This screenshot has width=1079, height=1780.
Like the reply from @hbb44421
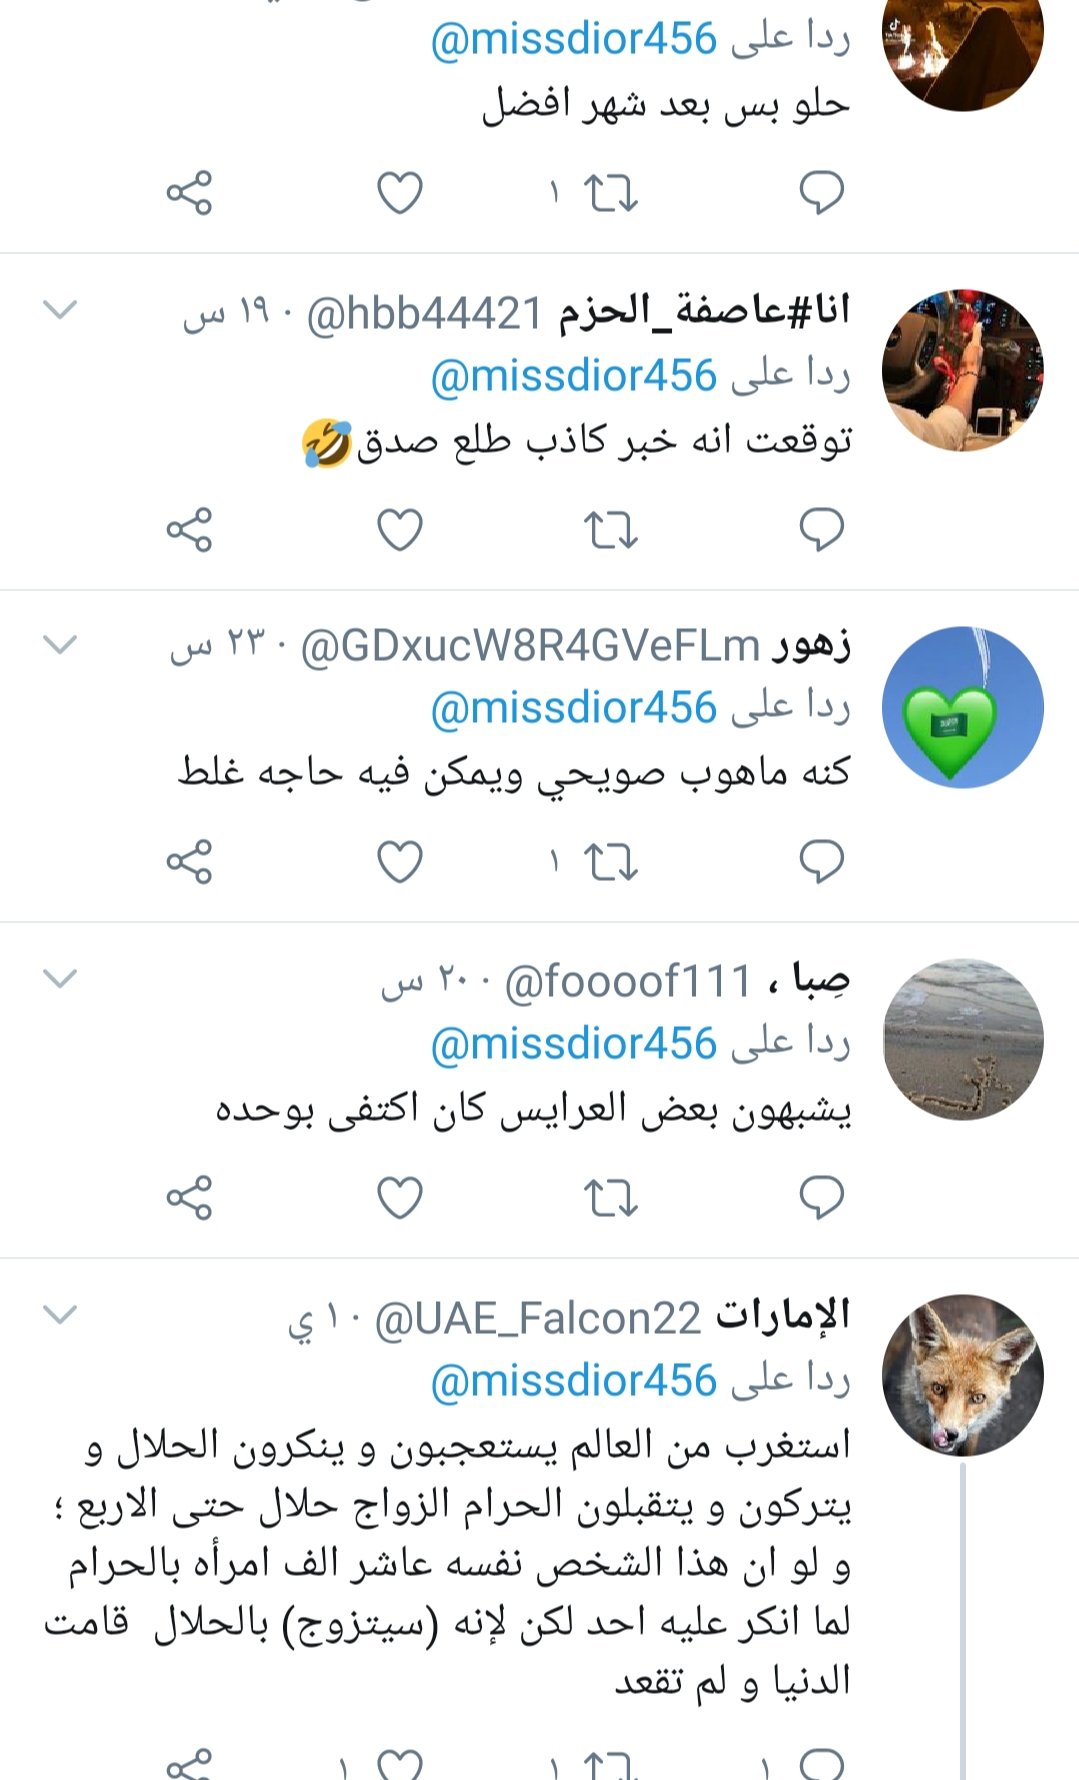399,529
